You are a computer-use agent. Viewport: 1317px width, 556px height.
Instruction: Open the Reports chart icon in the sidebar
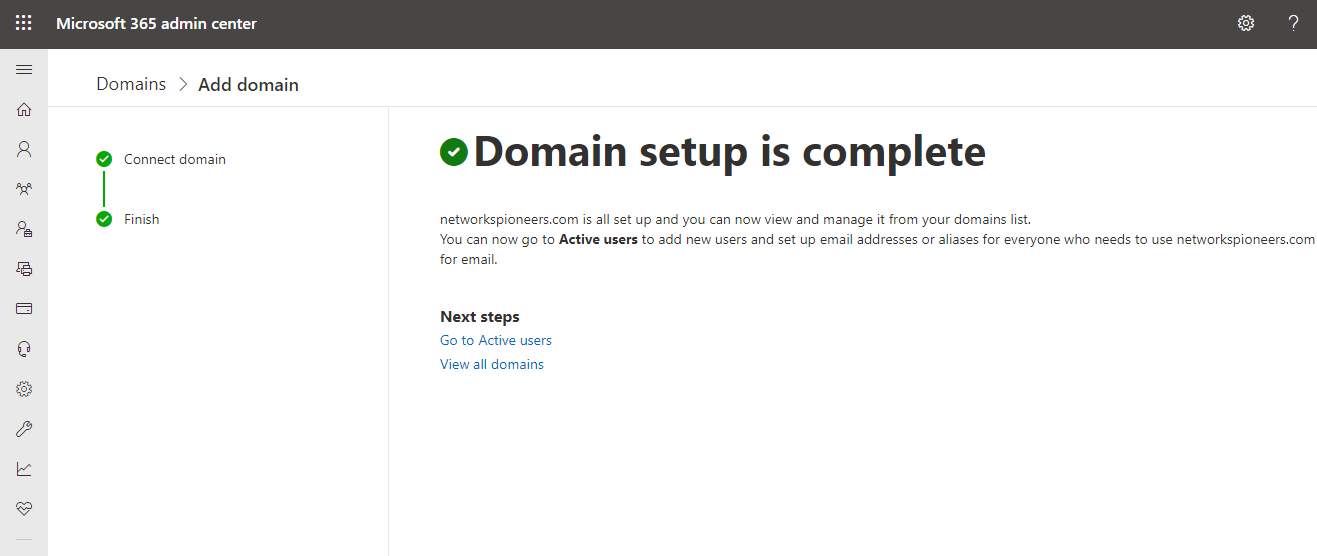(24, 469)
